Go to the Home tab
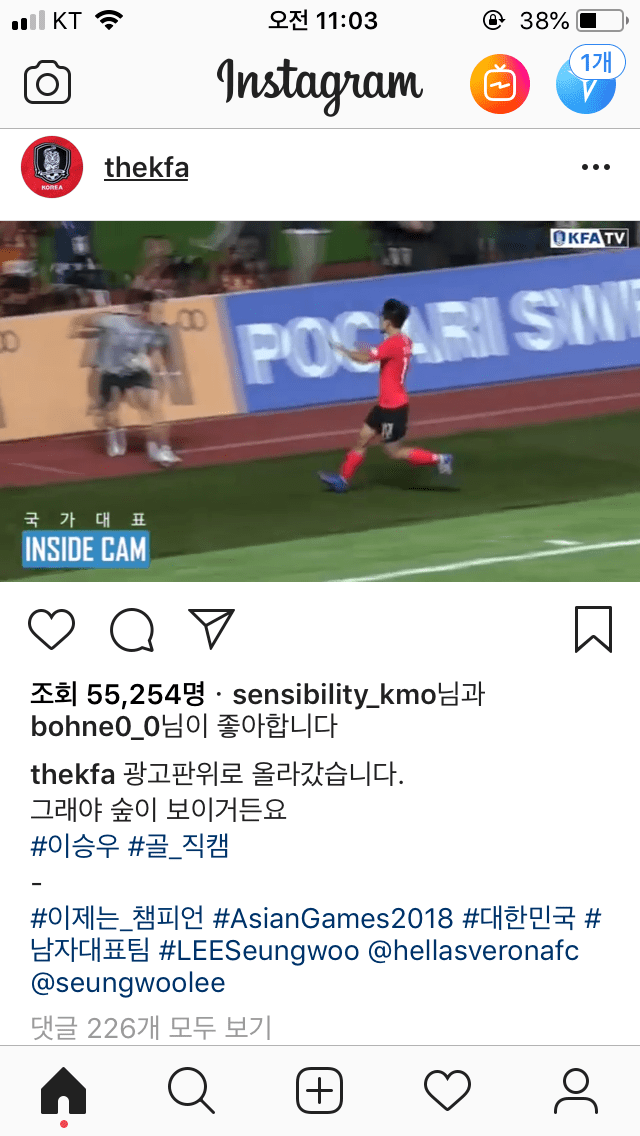Screen dimensions: 640x1136 pos(64,1093)
